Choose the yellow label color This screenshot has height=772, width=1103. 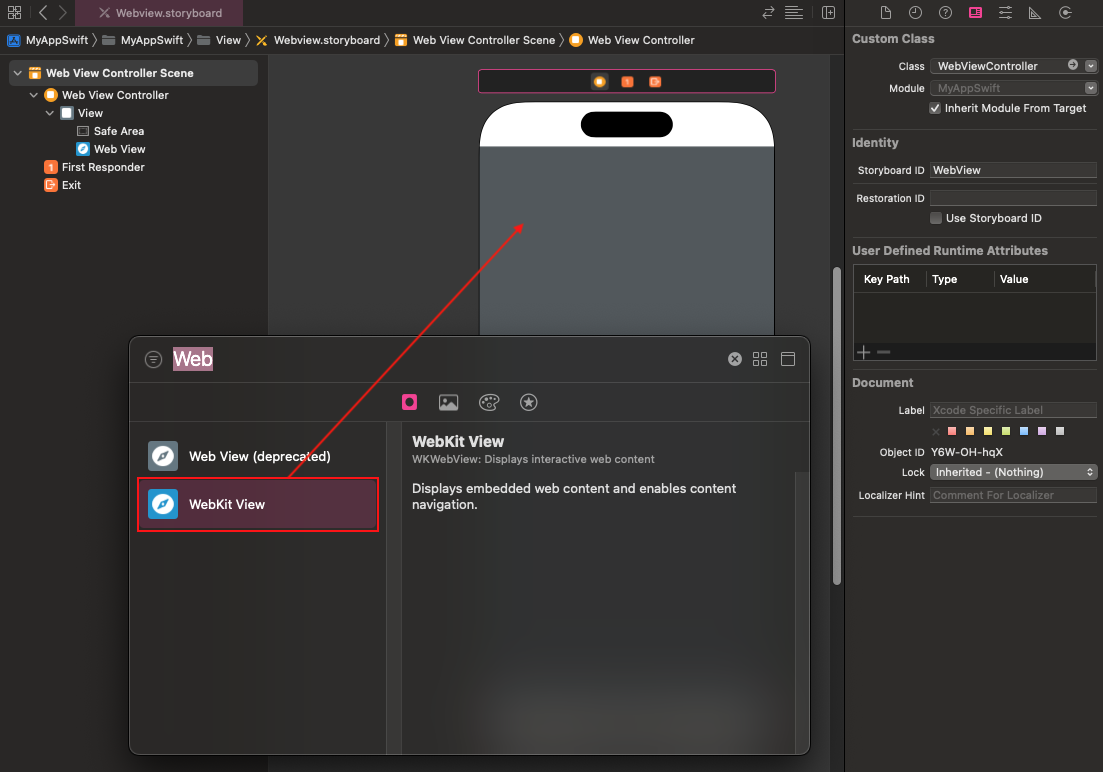(988, 431)
